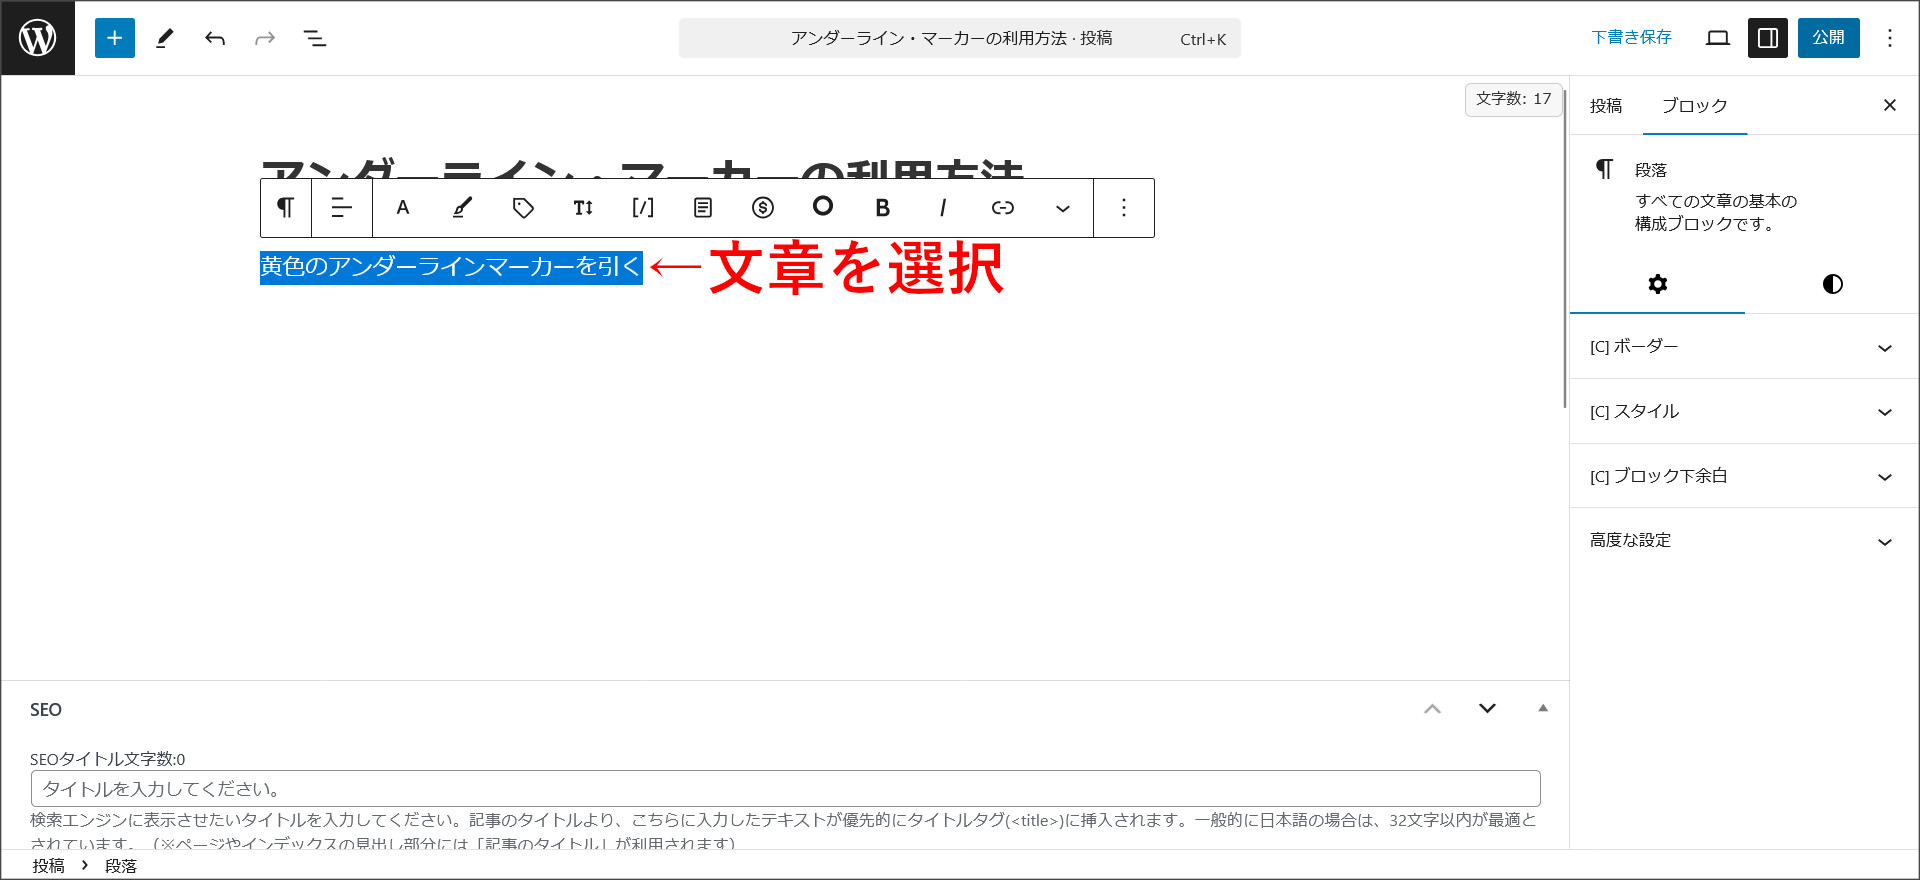Open the font size TT icon

(583, 208)
